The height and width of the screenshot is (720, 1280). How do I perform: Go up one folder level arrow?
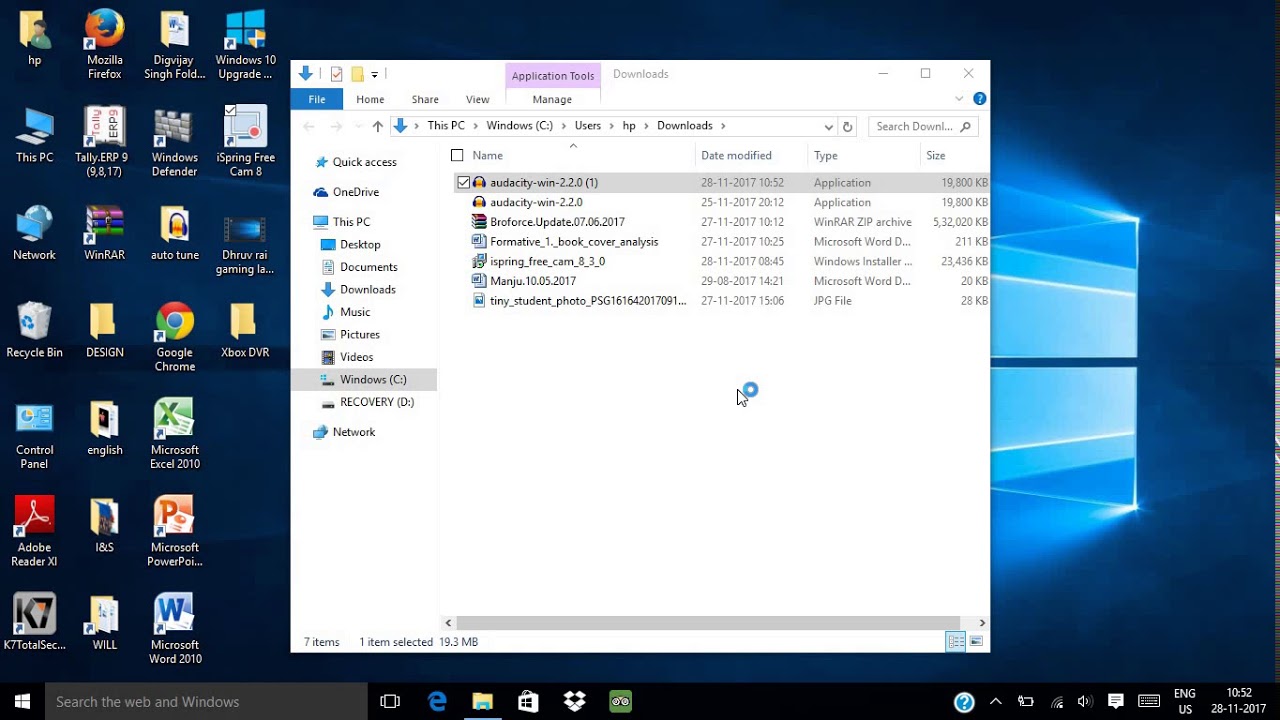[x=377, y=126]
